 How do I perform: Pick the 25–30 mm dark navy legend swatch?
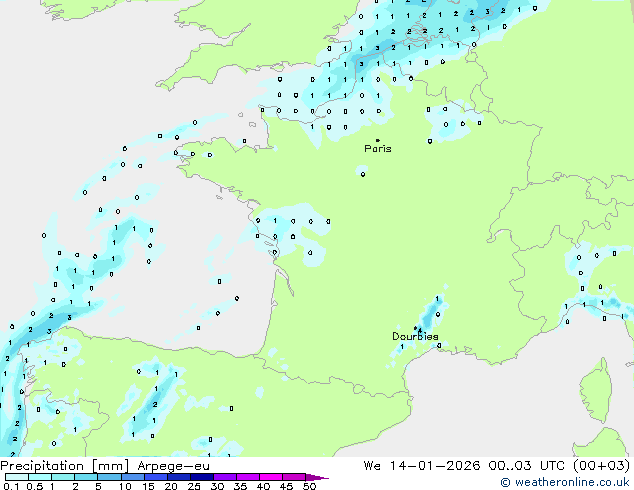pos(201,477)
